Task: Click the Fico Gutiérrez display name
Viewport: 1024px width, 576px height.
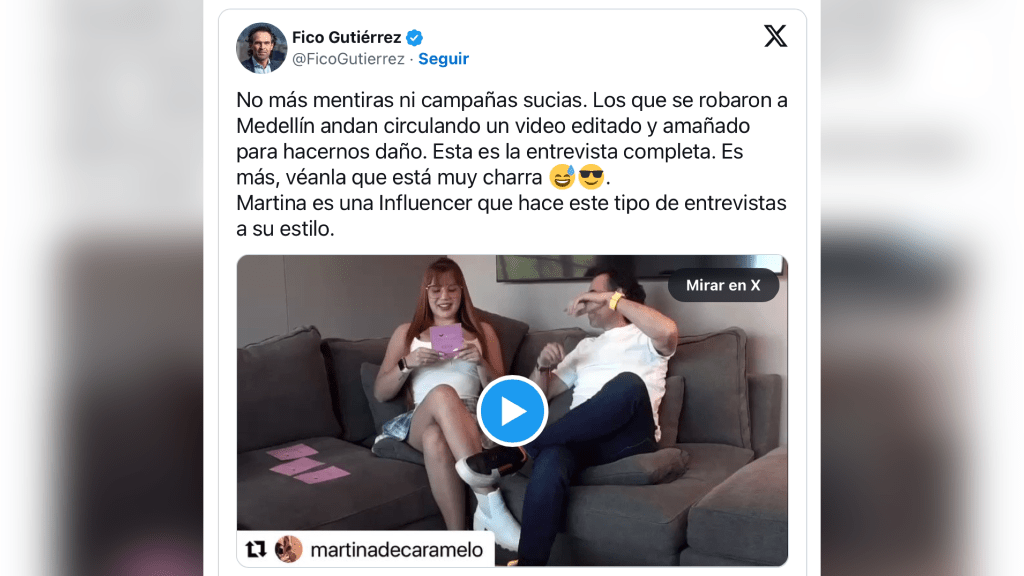Action: [346, 37]
